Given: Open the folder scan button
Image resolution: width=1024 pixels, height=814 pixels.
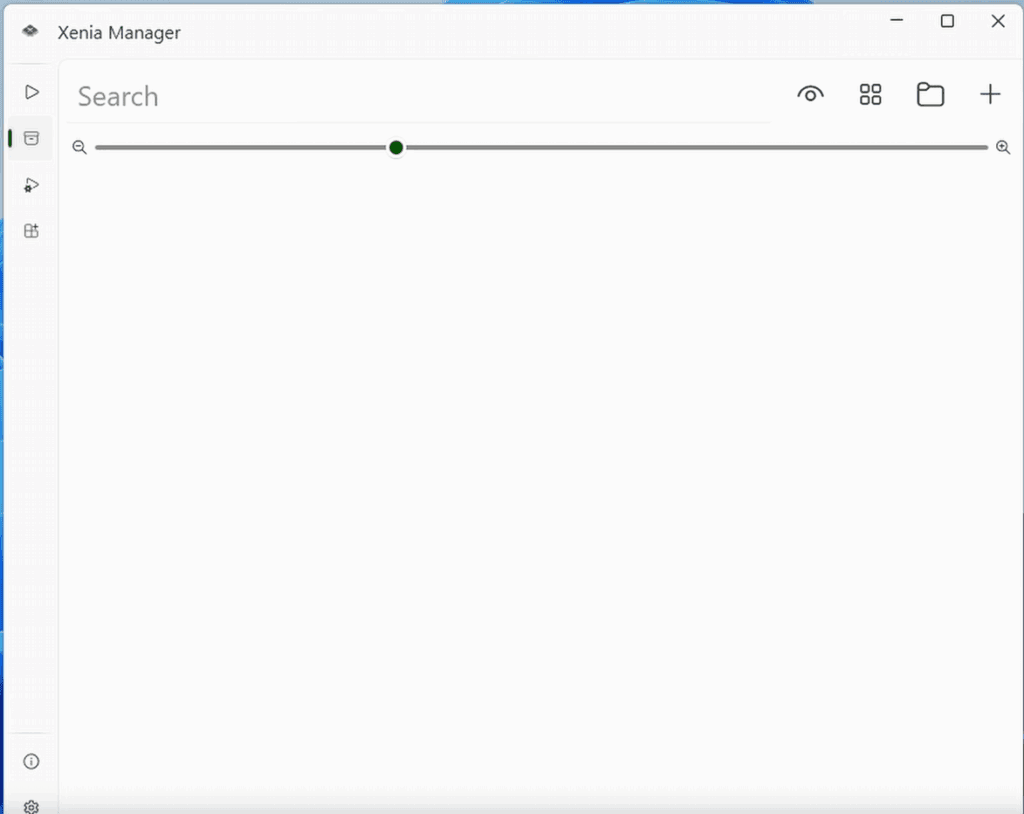Looking at the screenshot, I should pos(930,95).
